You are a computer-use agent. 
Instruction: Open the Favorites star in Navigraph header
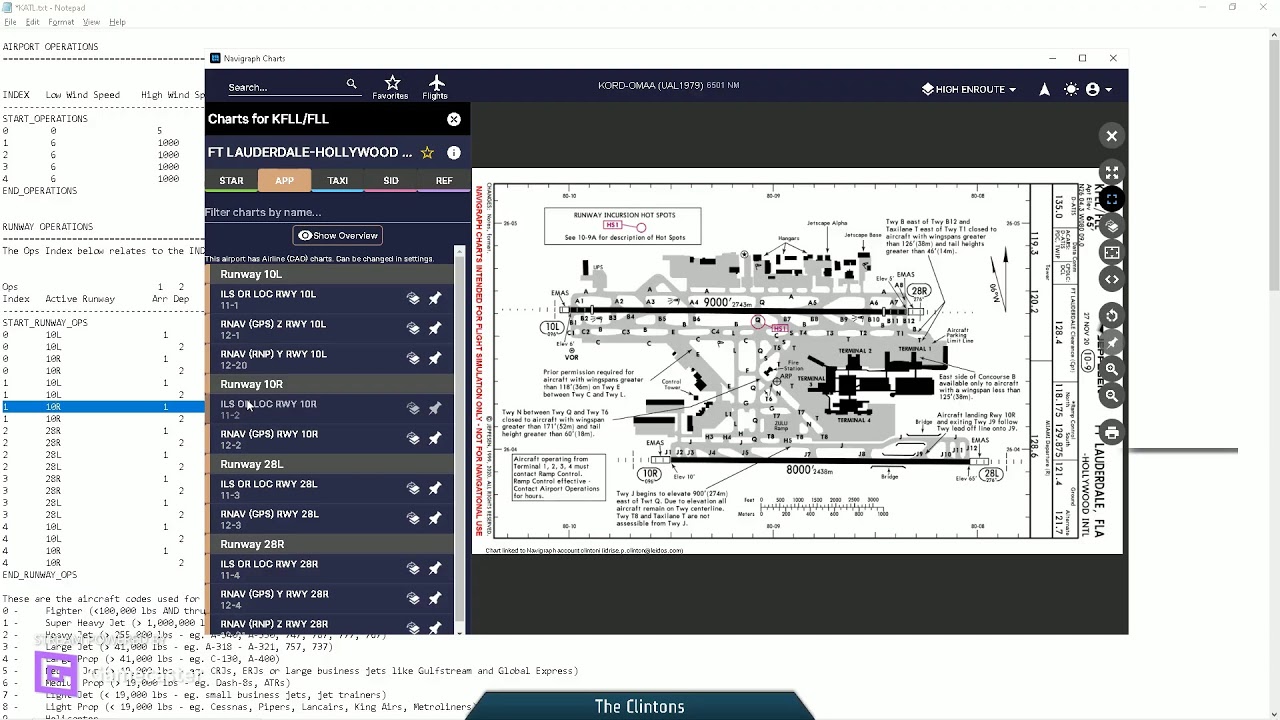tap(391, 87)
